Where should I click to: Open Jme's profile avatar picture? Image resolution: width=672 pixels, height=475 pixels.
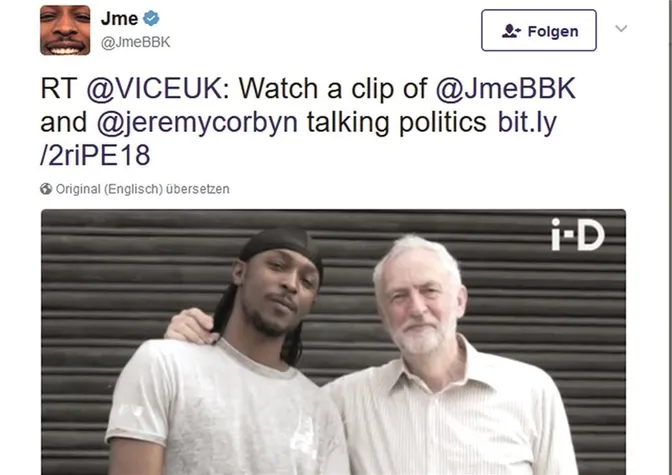click(65, 30)
